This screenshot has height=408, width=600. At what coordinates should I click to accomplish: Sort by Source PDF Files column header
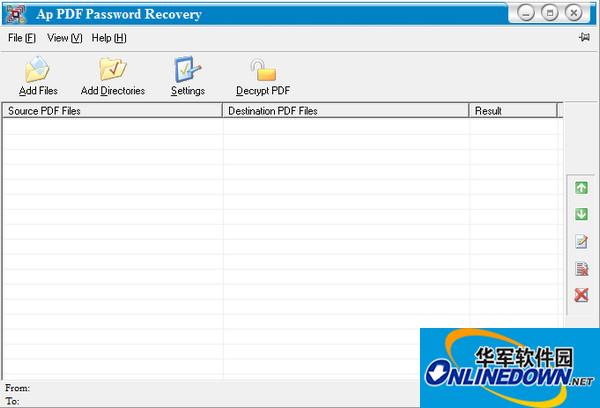pyautogui.click(x=112, y=111)
